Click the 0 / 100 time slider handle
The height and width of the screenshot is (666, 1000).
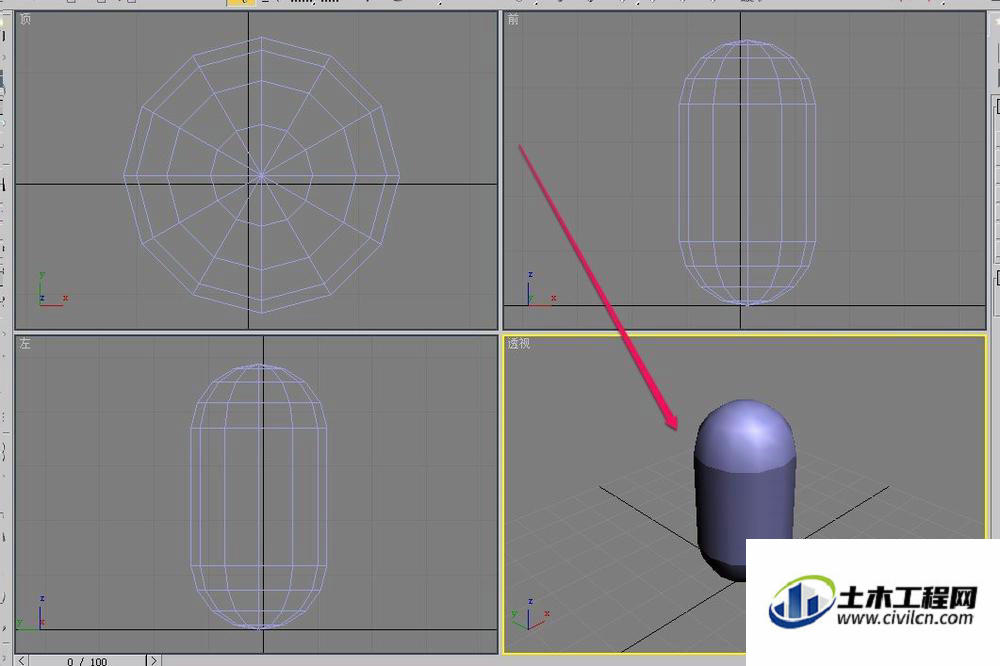(87, 661)
